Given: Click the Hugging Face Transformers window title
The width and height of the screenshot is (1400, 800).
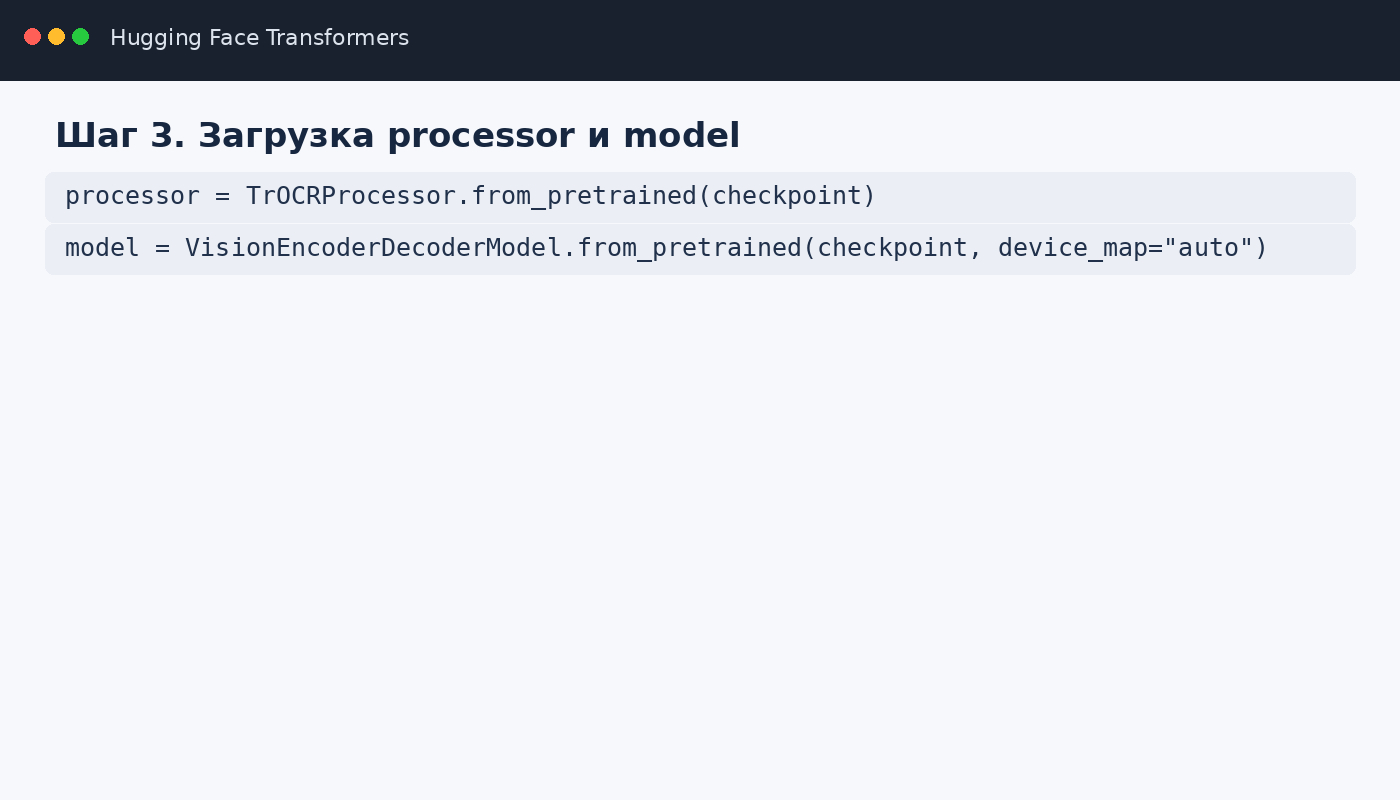Looking at the screenshot, I should point(259,38).
